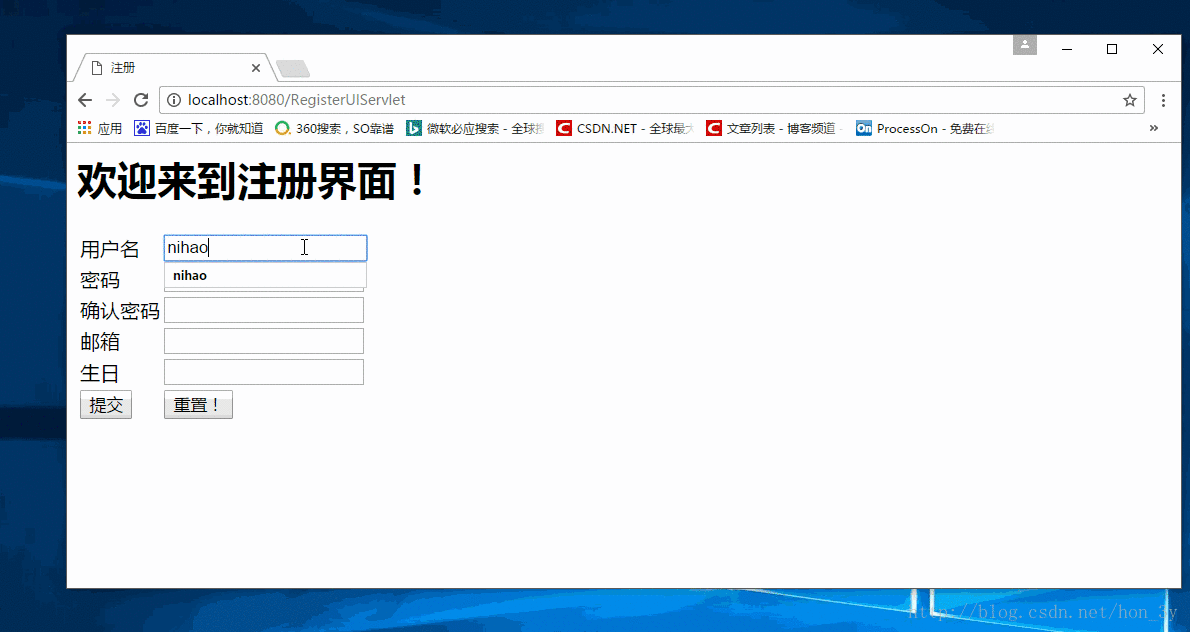Click the 生日 input field
Viewport: 1190px width, 632px height.
pos(264,373)
